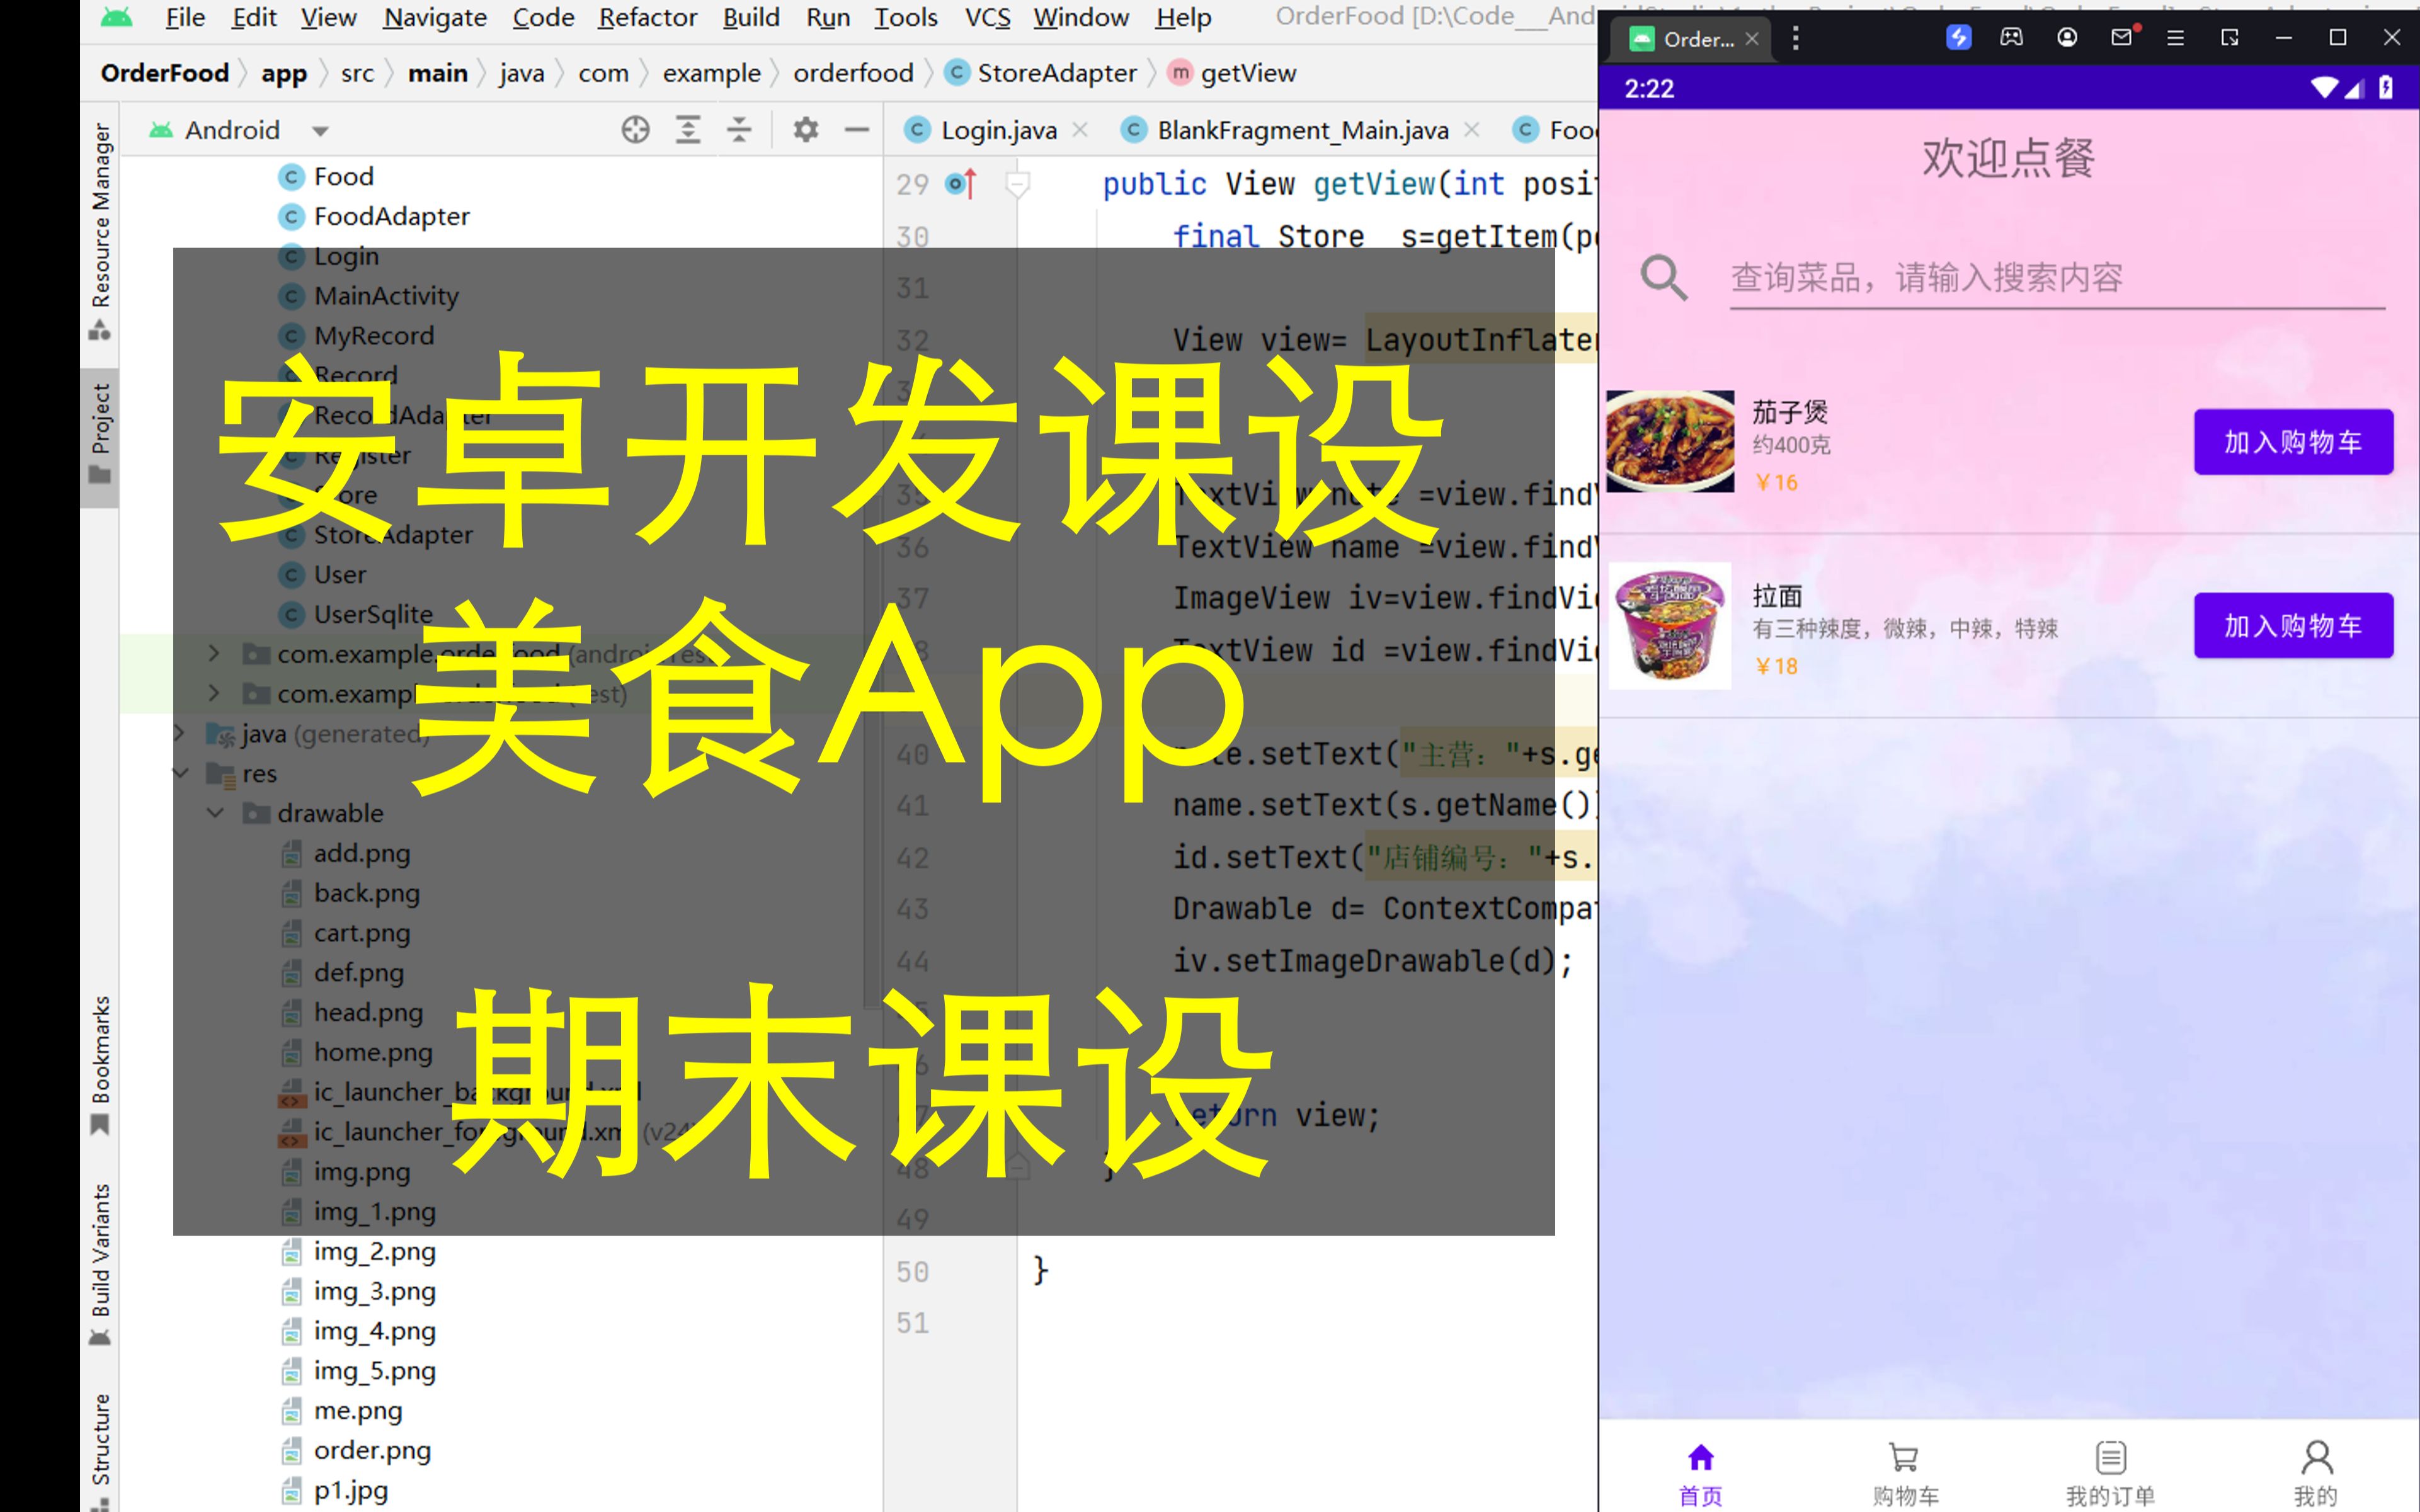2420x1512 pixels.
Task: Open the Bookmarks side tool window
Action: coord(100,1065)
